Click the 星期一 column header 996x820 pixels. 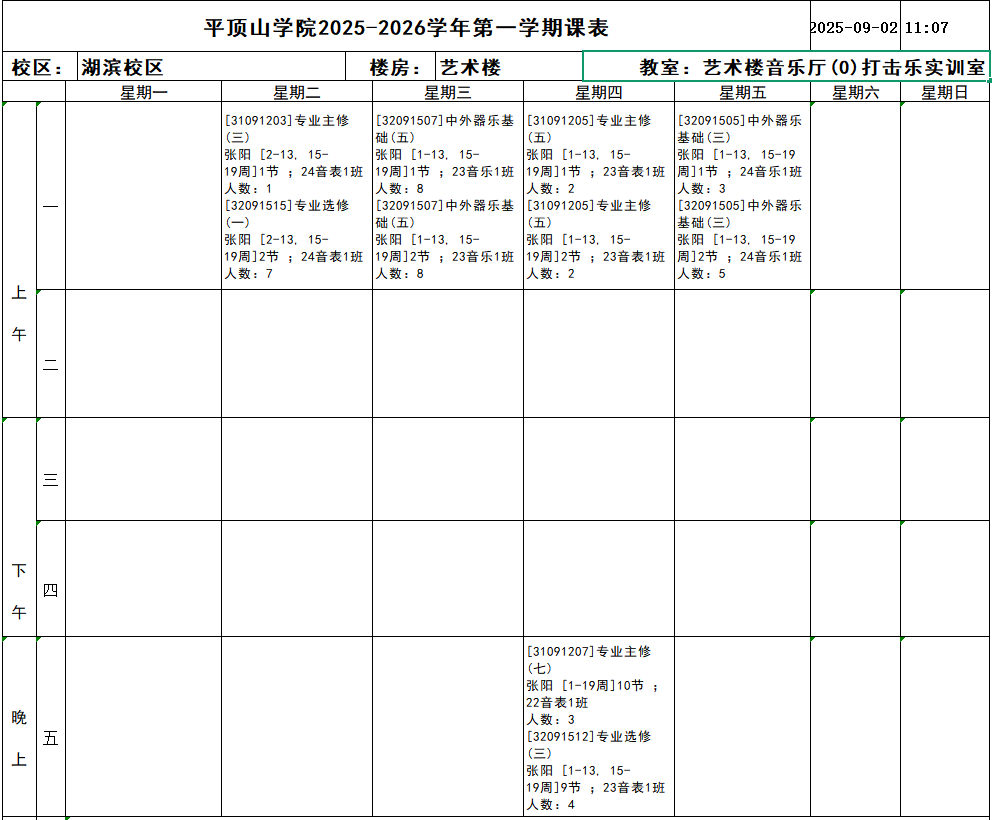(143, 93)
